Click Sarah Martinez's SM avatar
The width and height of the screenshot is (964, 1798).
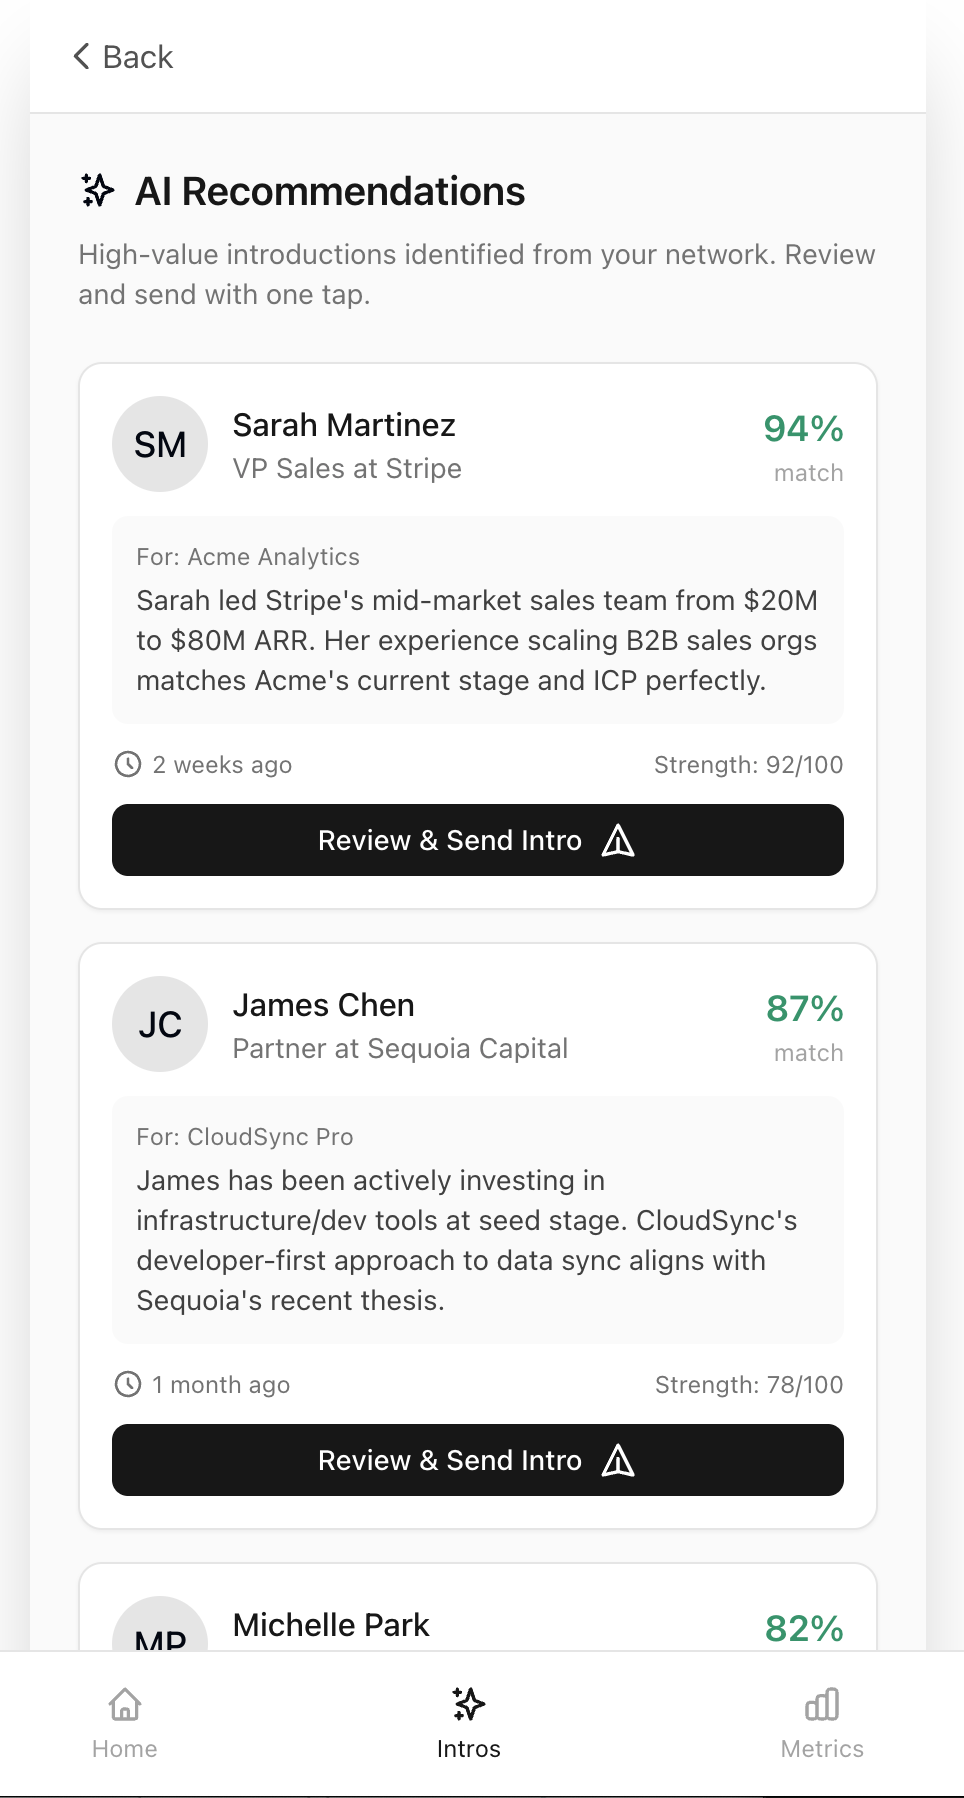[x=160, y=444]
